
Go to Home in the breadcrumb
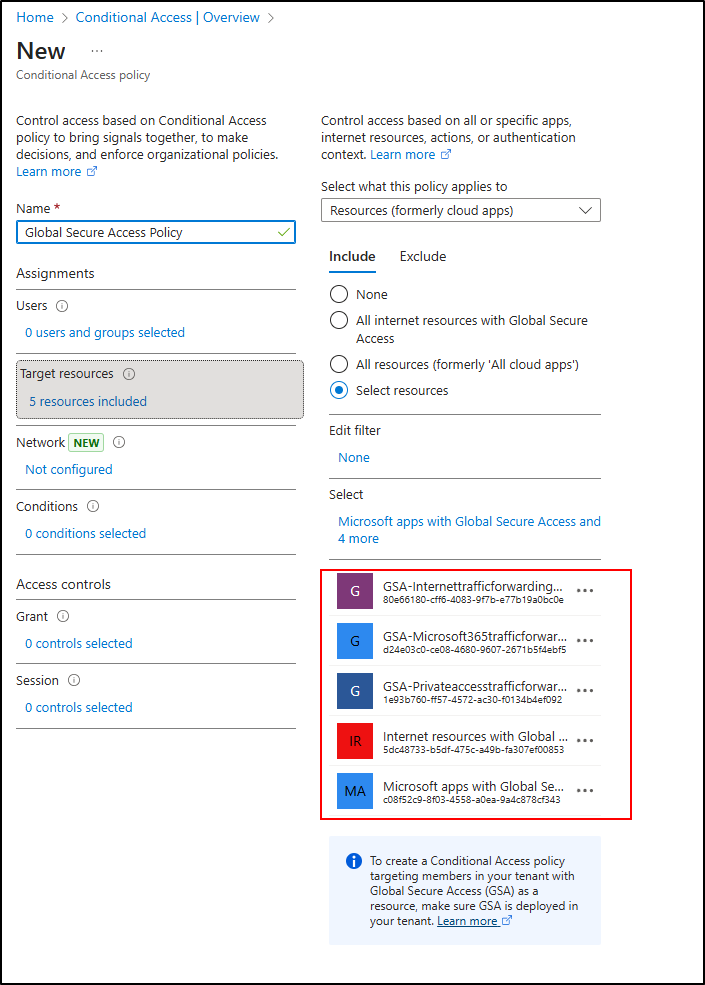35,18
